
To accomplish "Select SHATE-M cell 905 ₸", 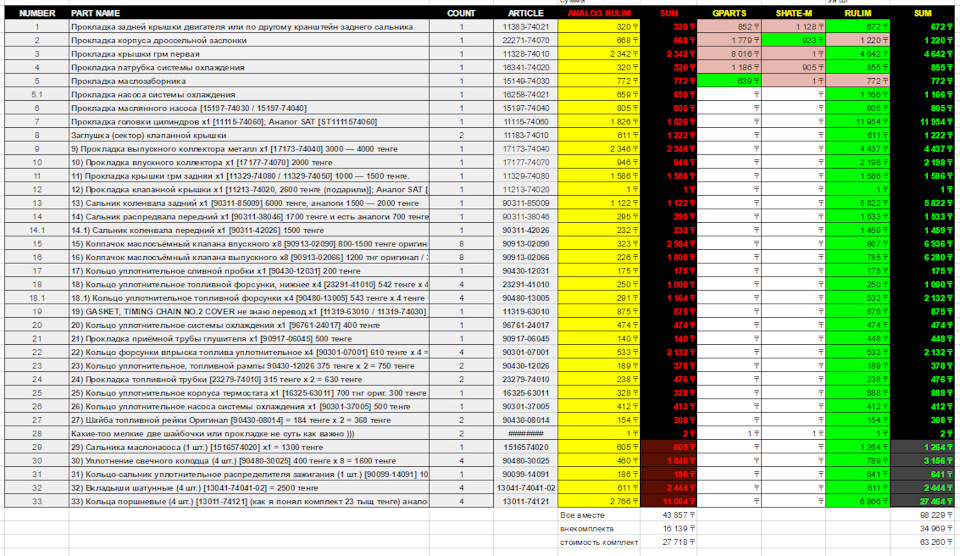I will pos(793,67).
